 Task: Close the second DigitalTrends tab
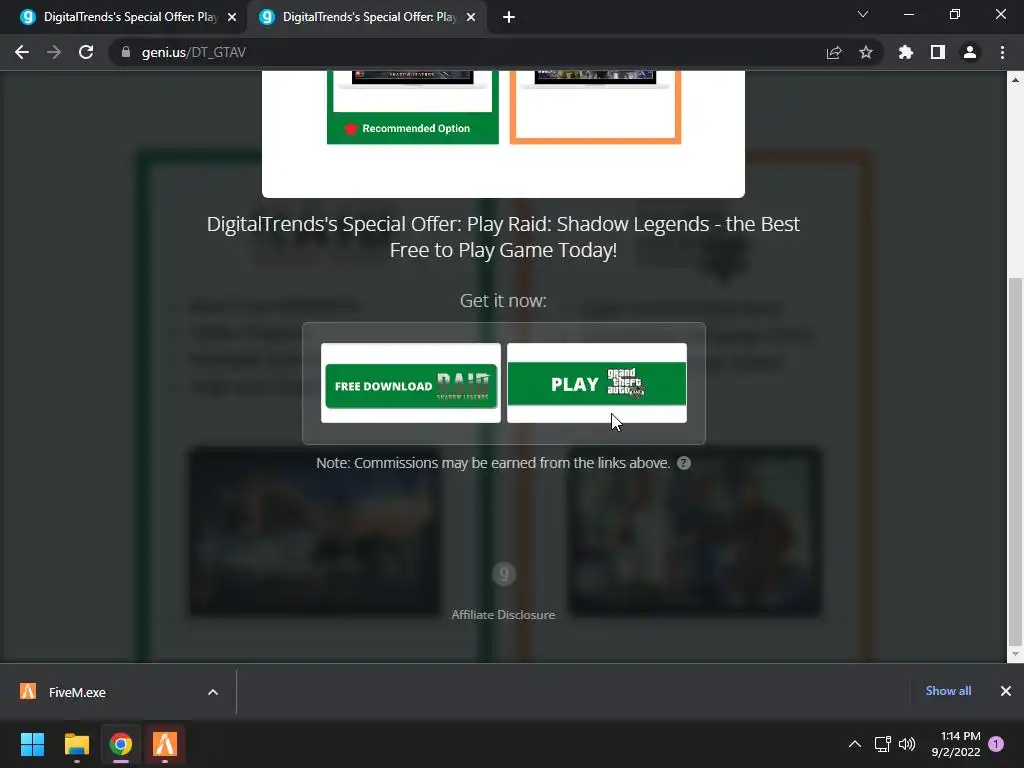coord(471,17)
